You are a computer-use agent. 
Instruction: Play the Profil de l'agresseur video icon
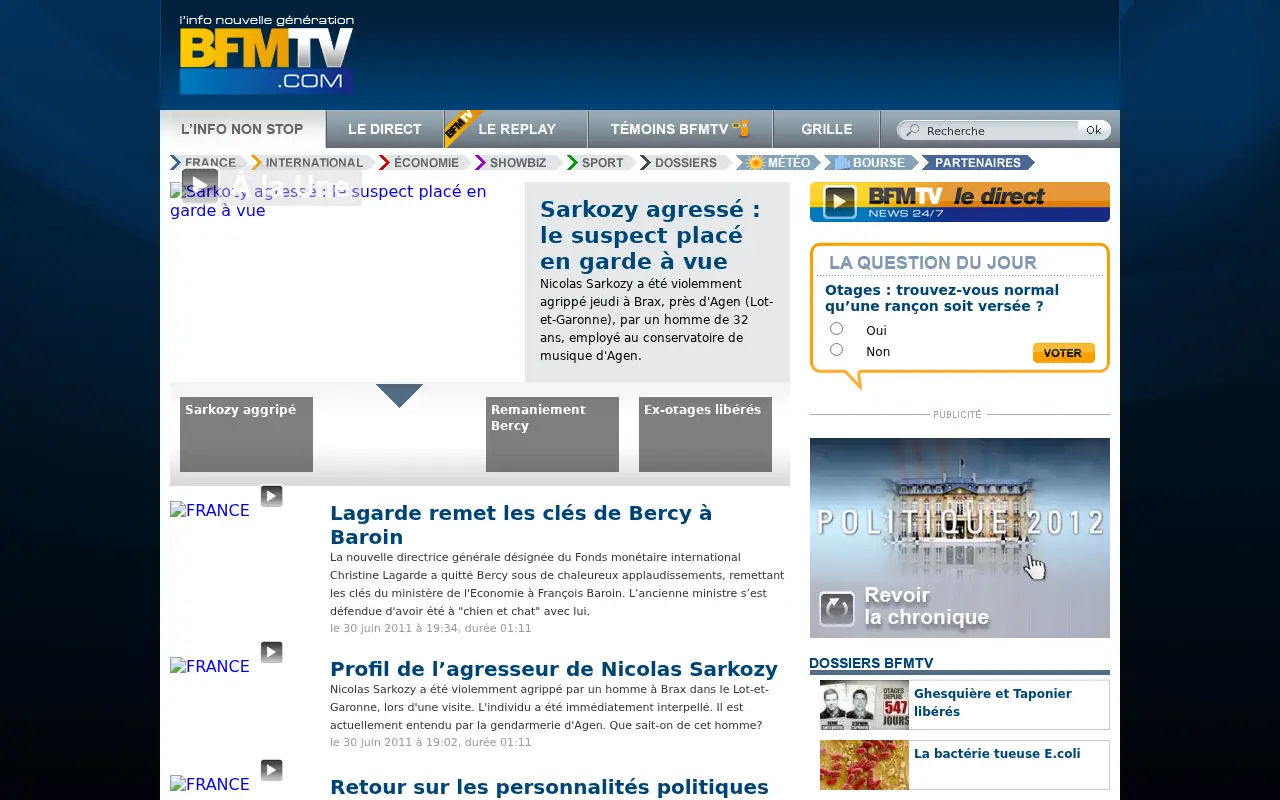coord(272,652)
